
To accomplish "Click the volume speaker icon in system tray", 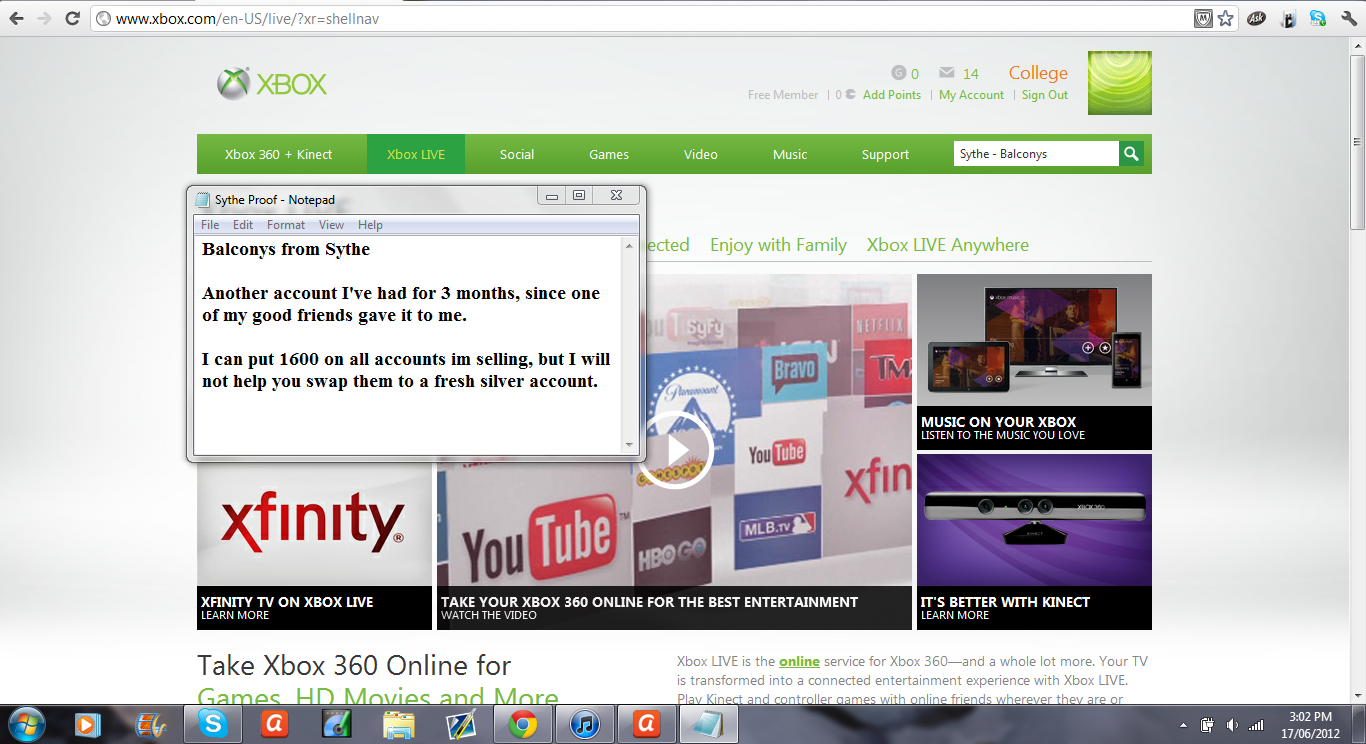I will click(1231, 724).
